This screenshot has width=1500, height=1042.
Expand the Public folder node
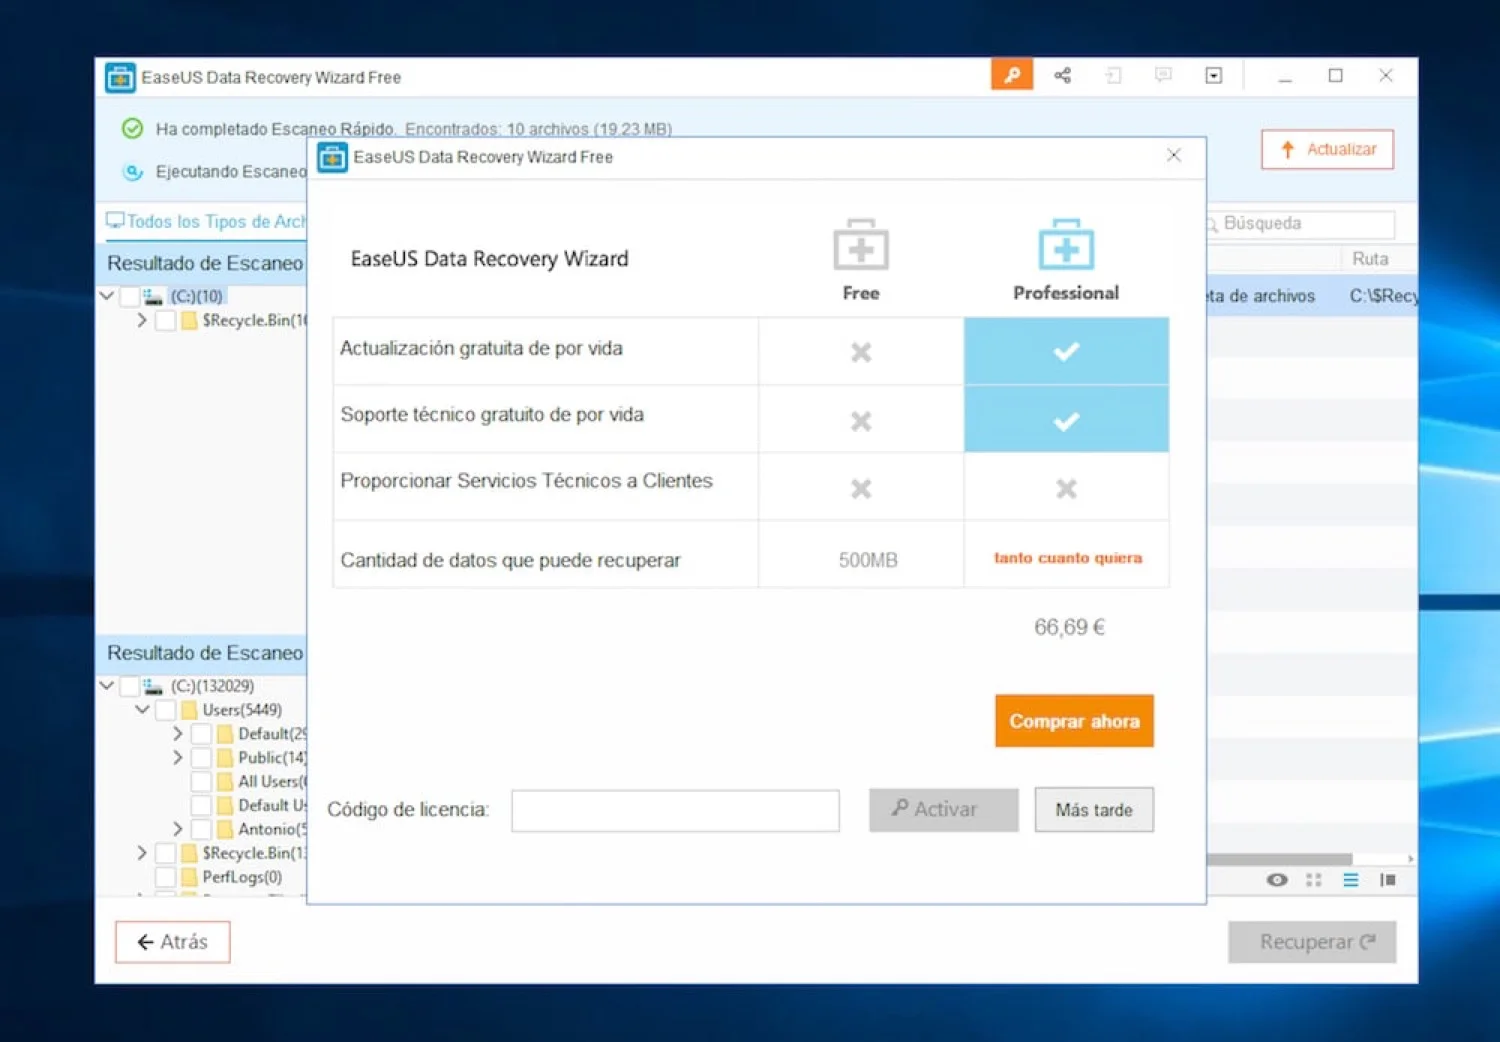pyautogui.click(x=178, y=758)
